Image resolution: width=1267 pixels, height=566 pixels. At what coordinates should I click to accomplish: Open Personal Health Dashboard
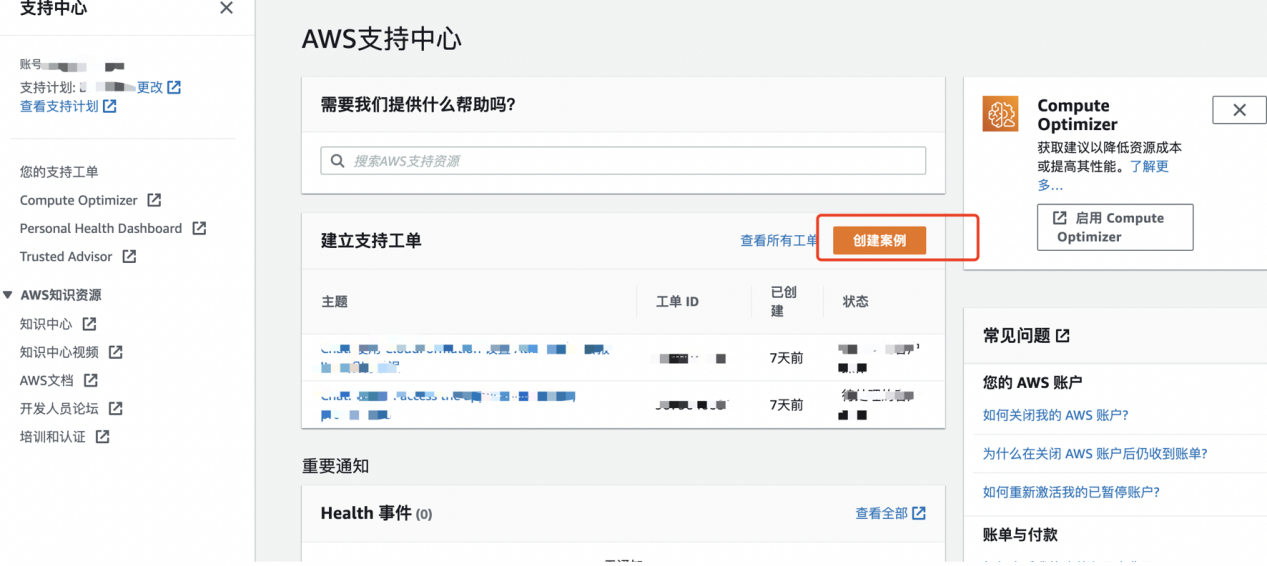[x=101, y=228]
